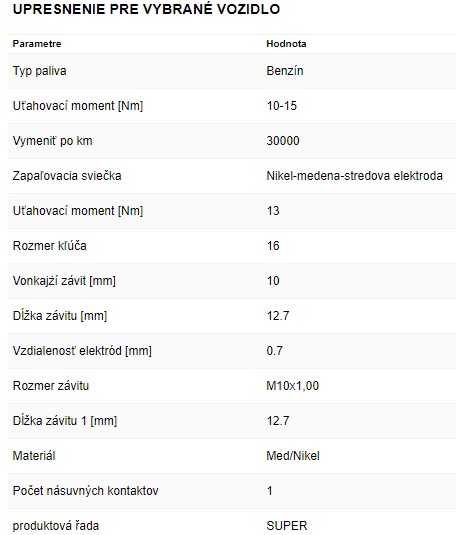The height and width of the screenshot is (535, 456).
Task: Click the 'Počet násuvných kontaktov' label
Action: (x=85, y=491)
